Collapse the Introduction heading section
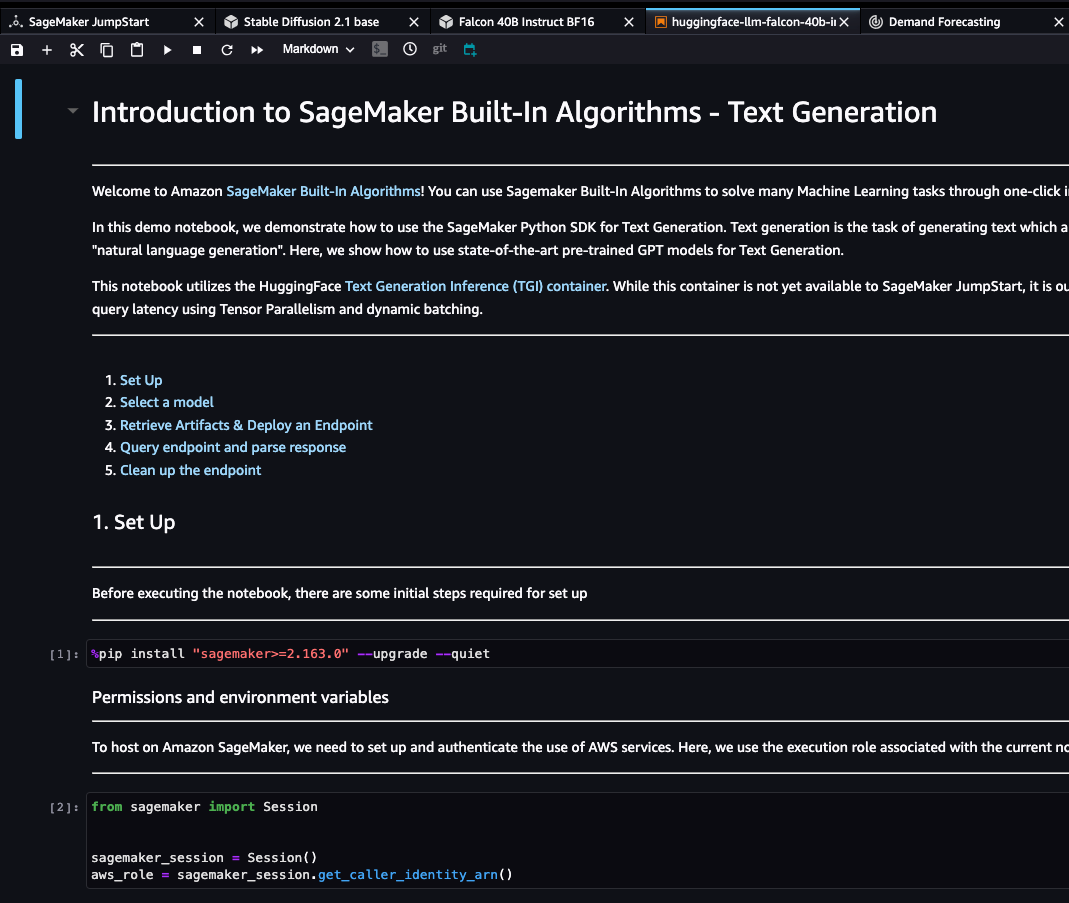1069x903 pixels. (73, 110)
